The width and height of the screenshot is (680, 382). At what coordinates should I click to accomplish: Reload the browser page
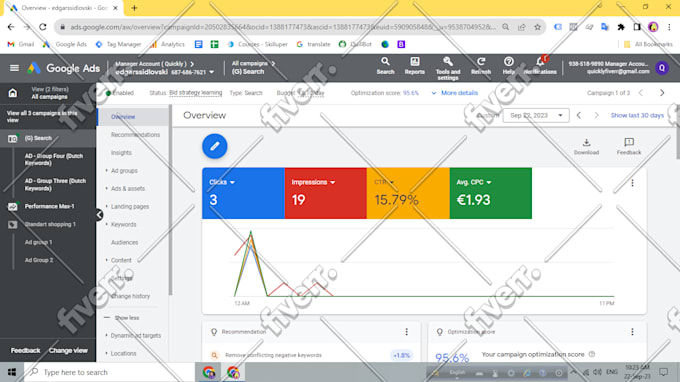[x=42, y=27]
